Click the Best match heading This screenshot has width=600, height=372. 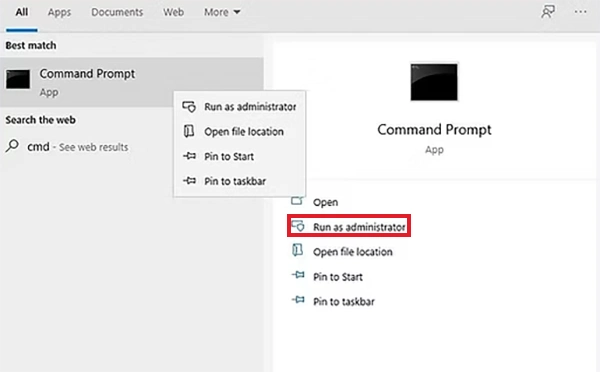[x=31, y=45]
